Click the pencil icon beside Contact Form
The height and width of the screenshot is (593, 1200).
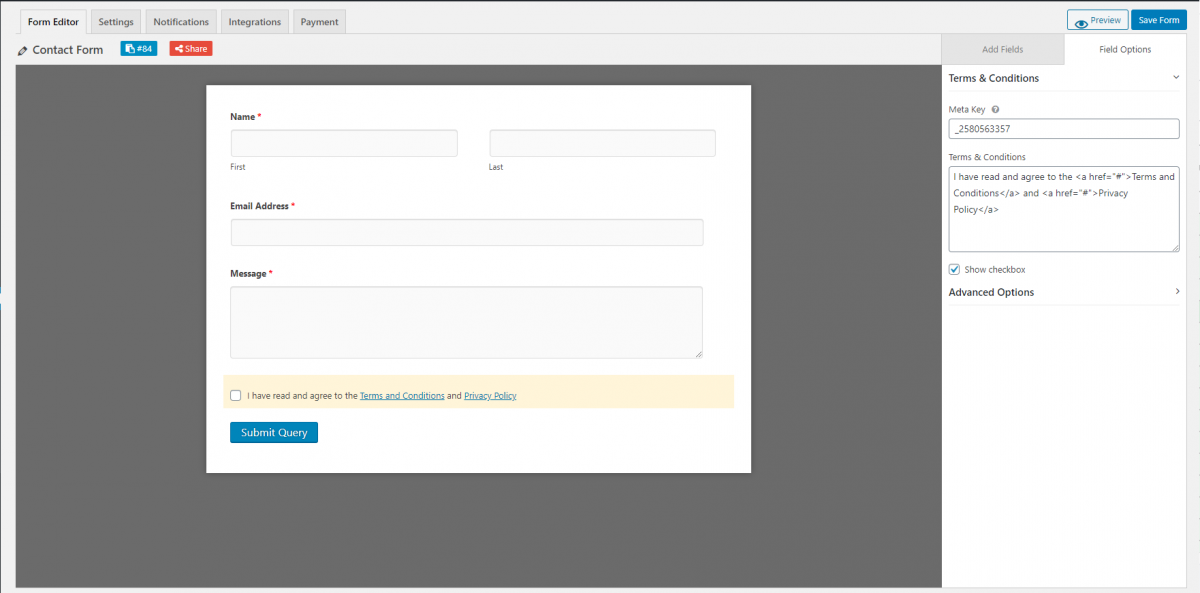[23, 50]
